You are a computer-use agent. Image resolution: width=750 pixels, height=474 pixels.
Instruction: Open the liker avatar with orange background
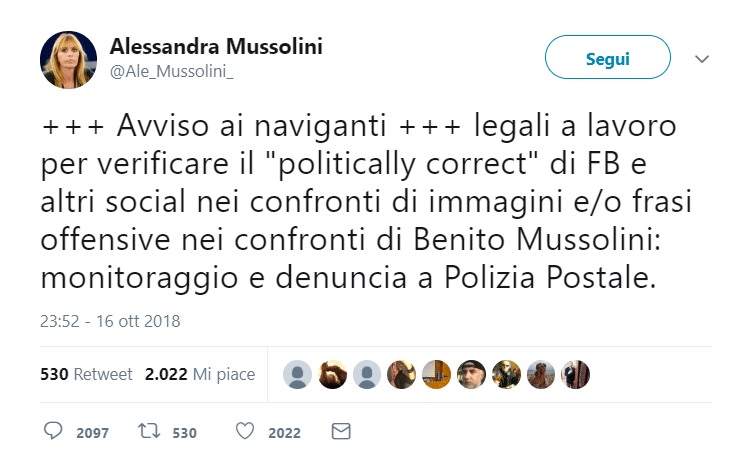click(436, 374)
